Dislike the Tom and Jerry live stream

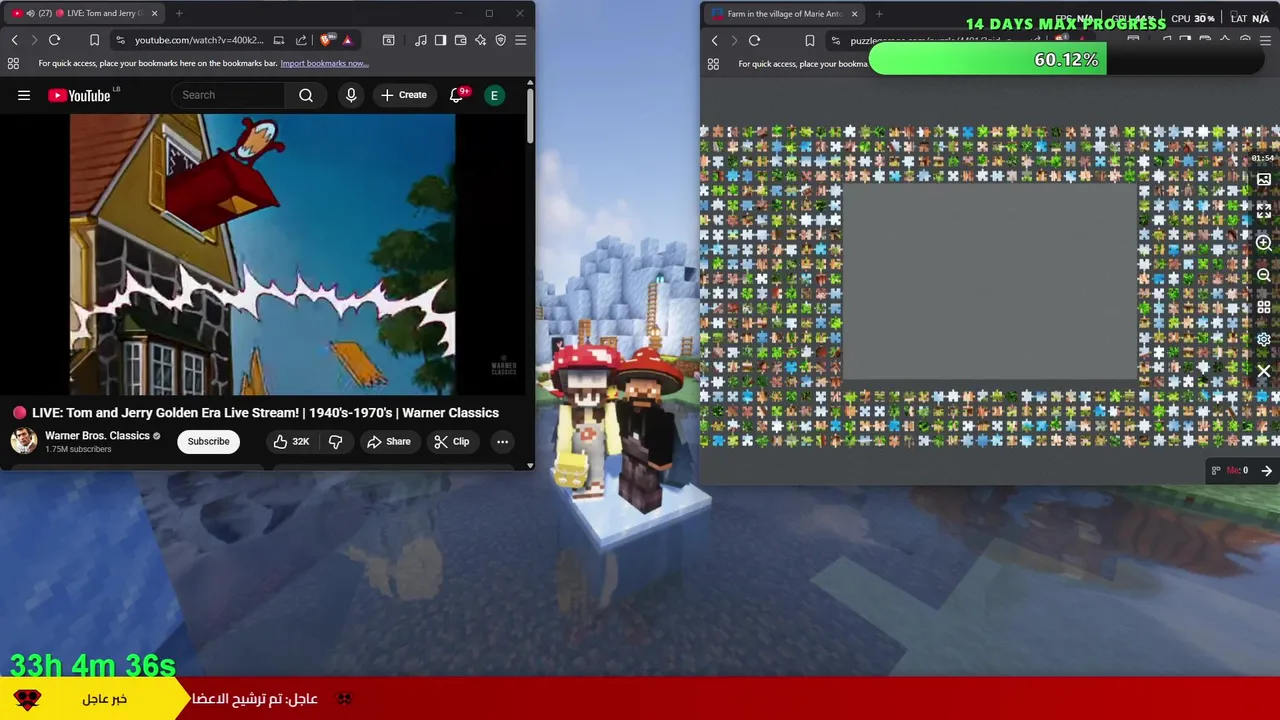tap(336, 441)
